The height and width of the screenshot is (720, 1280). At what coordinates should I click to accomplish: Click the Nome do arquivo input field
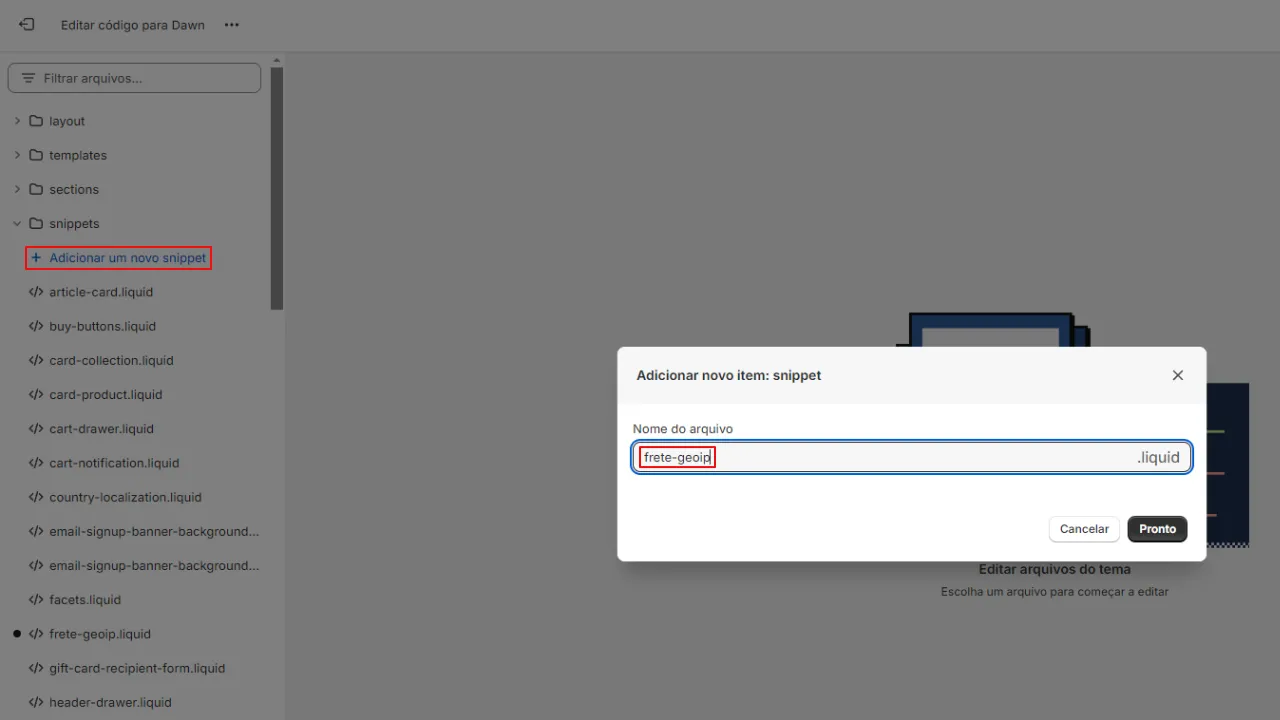pos(911,457)
